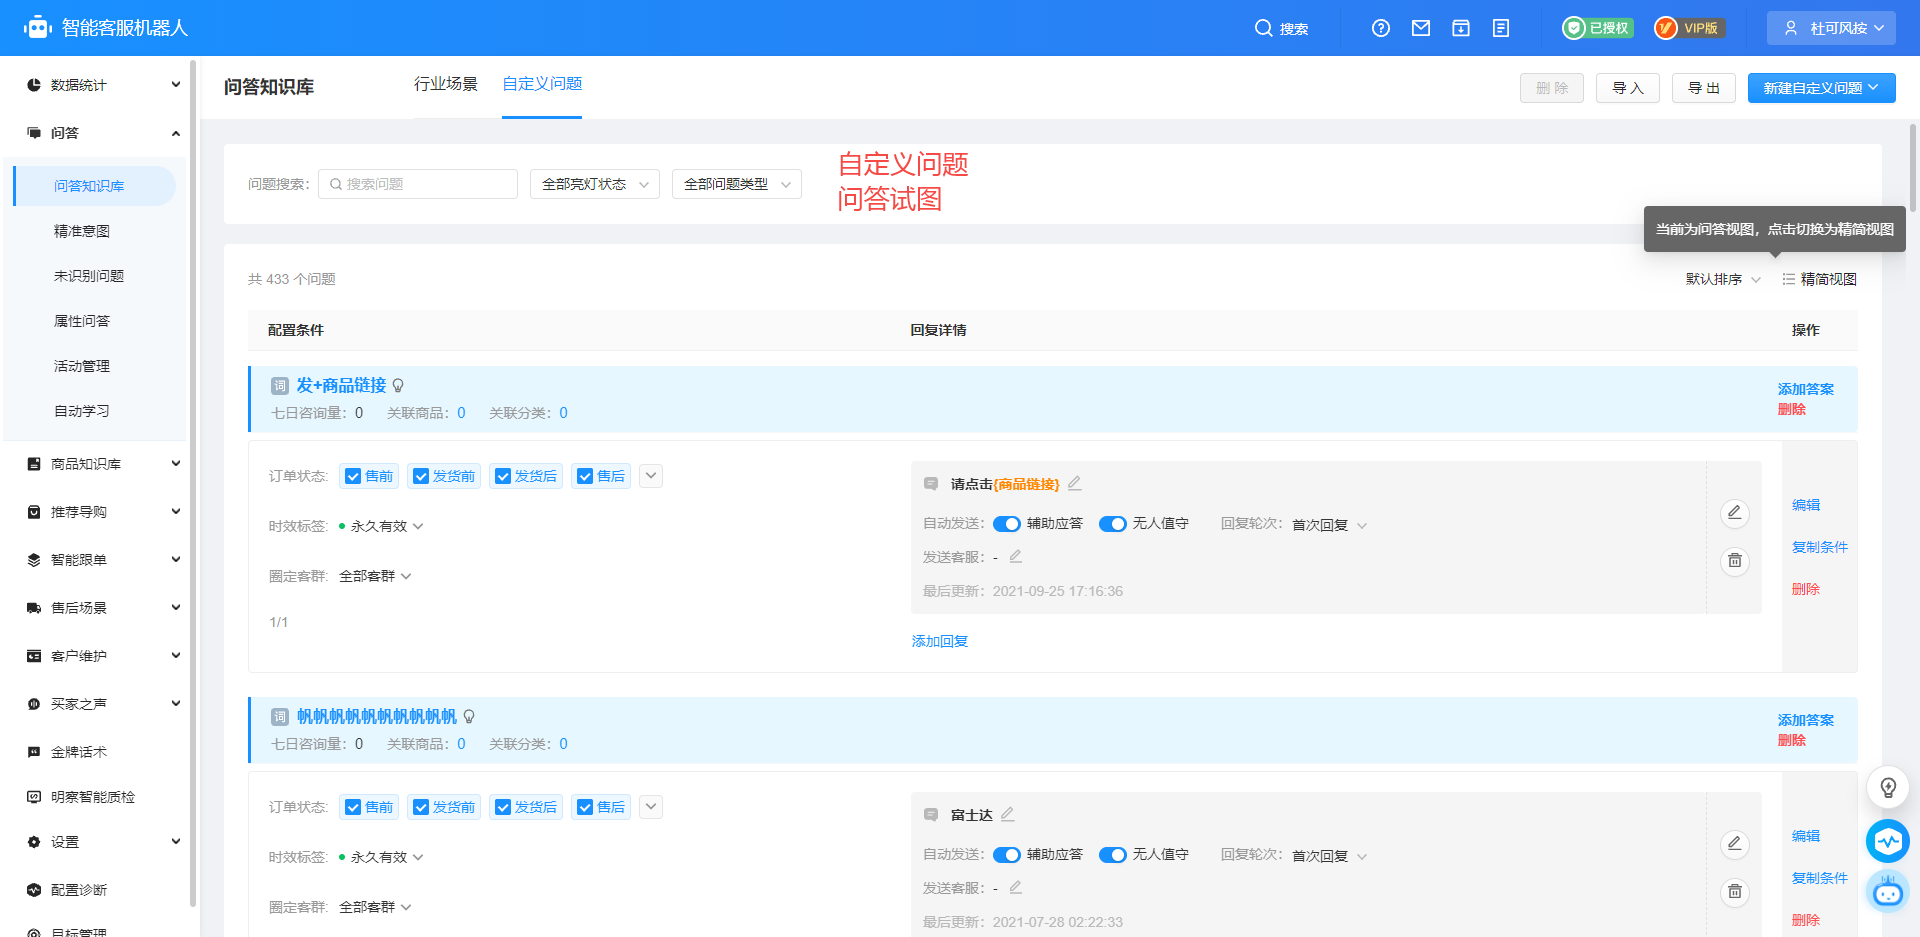Click the floating lightbulb tips button
Image resolution: width=1920 pixels, height=937 pixels.
point(1888,788)
